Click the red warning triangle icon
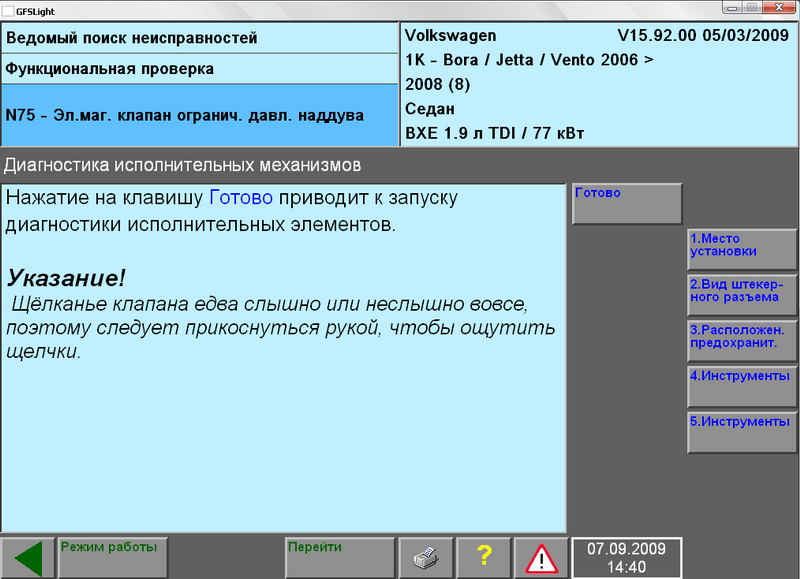Screen dimensions: 800x579 (x=541, y=558)
